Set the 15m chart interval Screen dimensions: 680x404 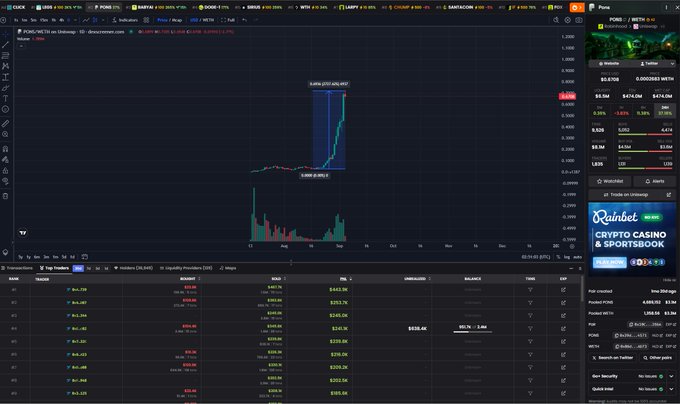point(44,20)
